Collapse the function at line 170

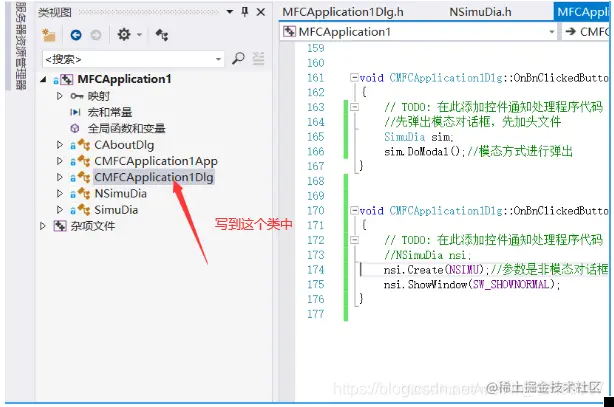354,210
